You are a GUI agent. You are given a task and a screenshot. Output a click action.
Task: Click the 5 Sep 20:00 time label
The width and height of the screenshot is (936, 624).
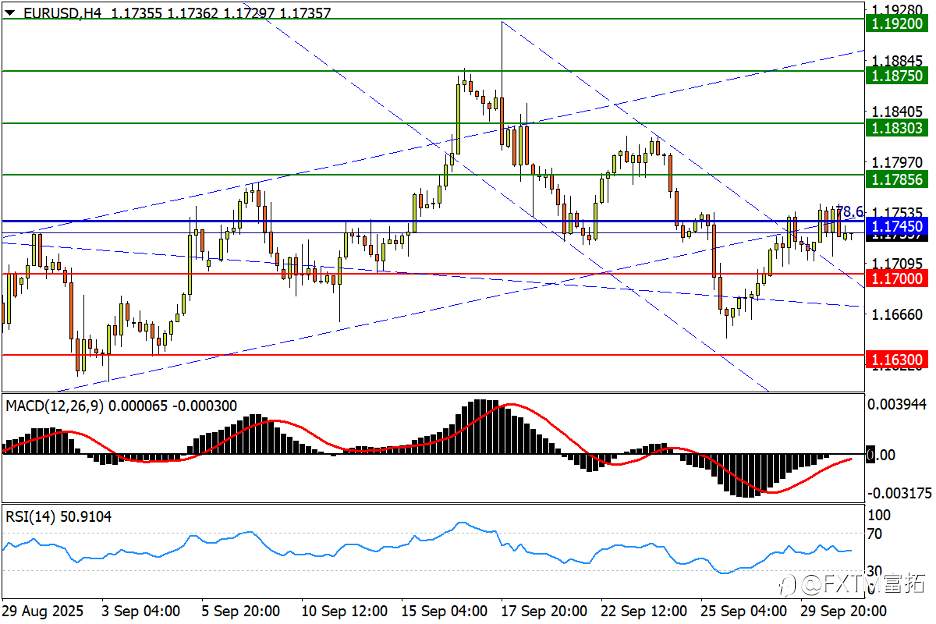point(241,611)
